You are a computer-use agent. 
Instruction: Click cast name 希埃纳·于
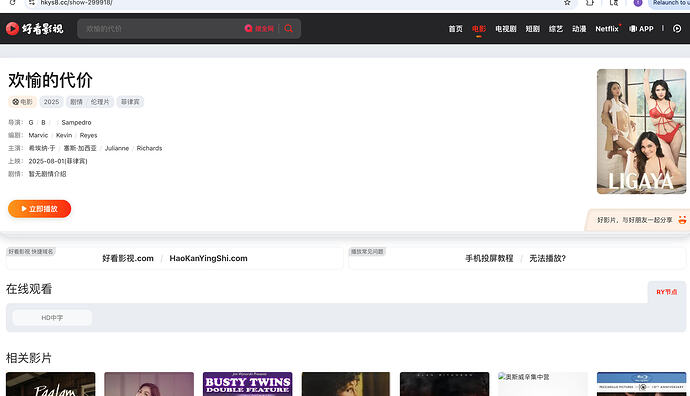point(42,148)
